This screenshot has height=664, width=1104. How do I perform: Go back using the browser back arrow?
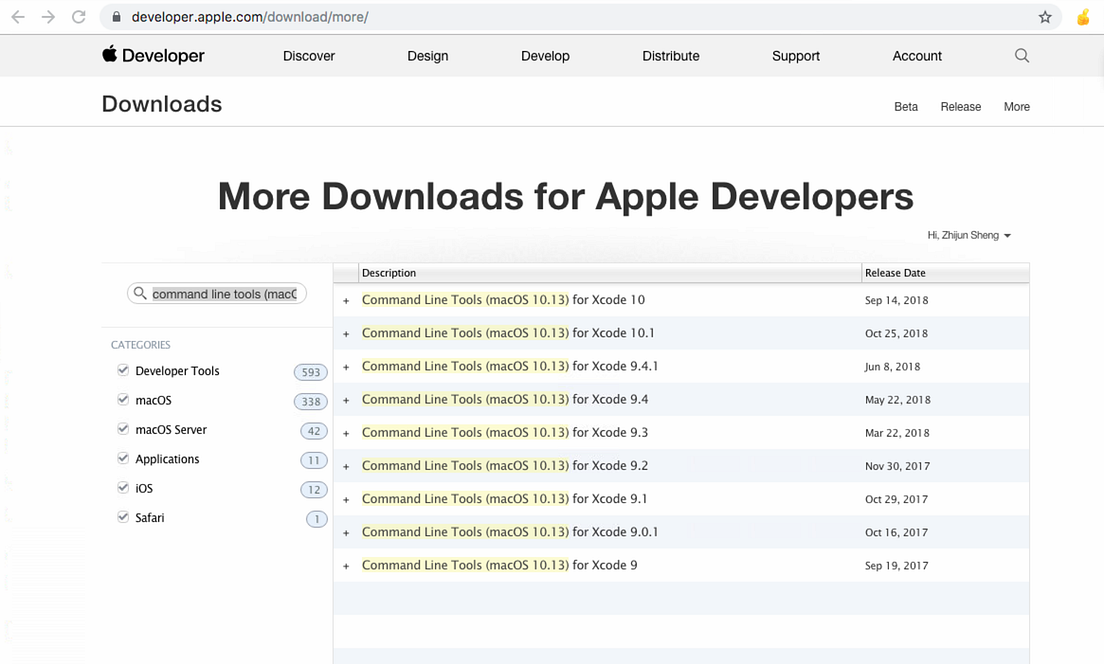point(17,16)
